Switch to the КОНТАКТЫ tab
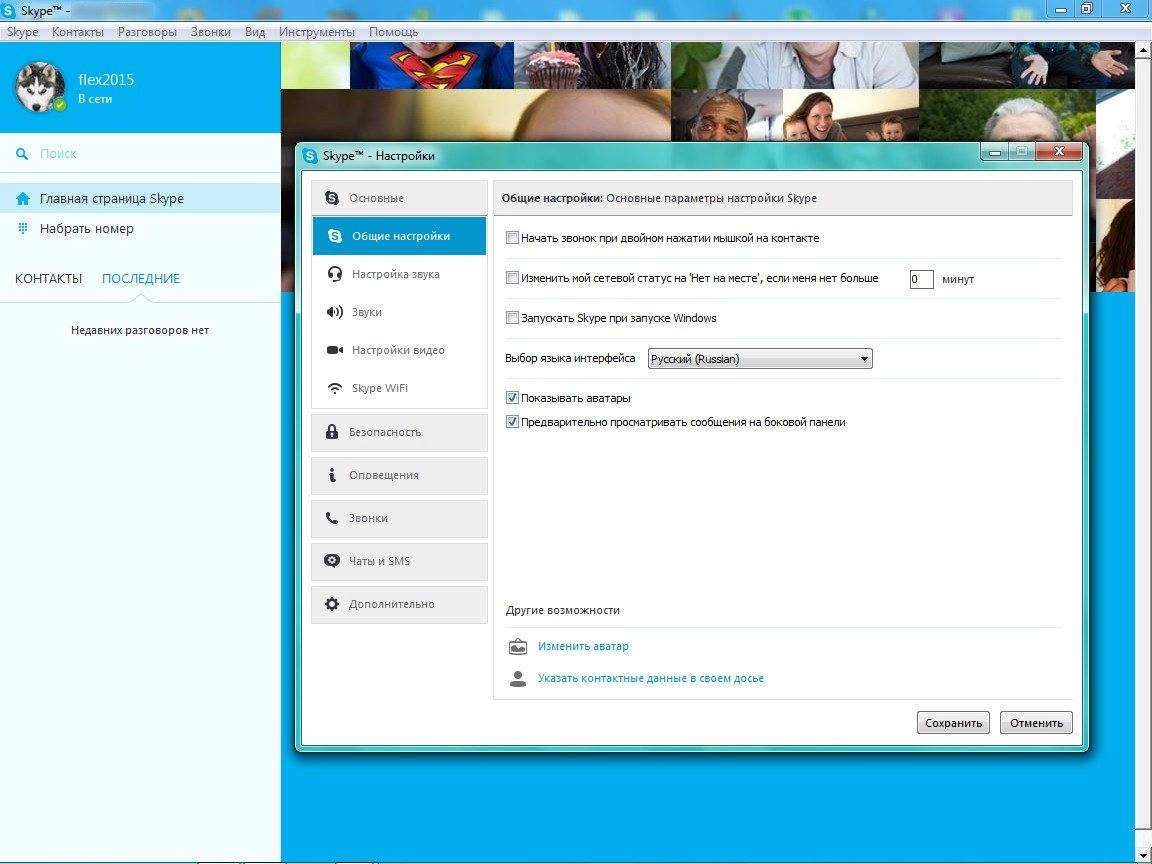Image resolution: width=1152 pixels, height=864 pixels. pos(48,278)
